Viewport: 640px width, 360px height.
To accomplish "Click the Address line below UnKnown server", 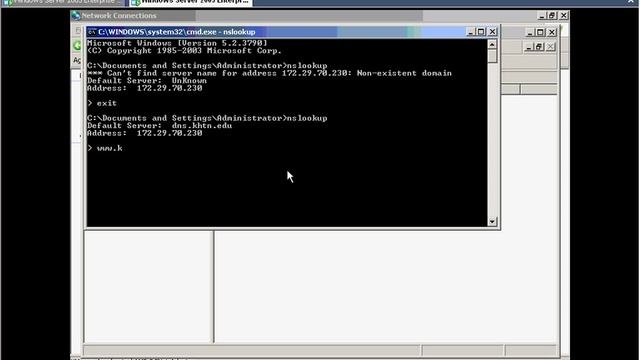I will [x=145, y=88].
